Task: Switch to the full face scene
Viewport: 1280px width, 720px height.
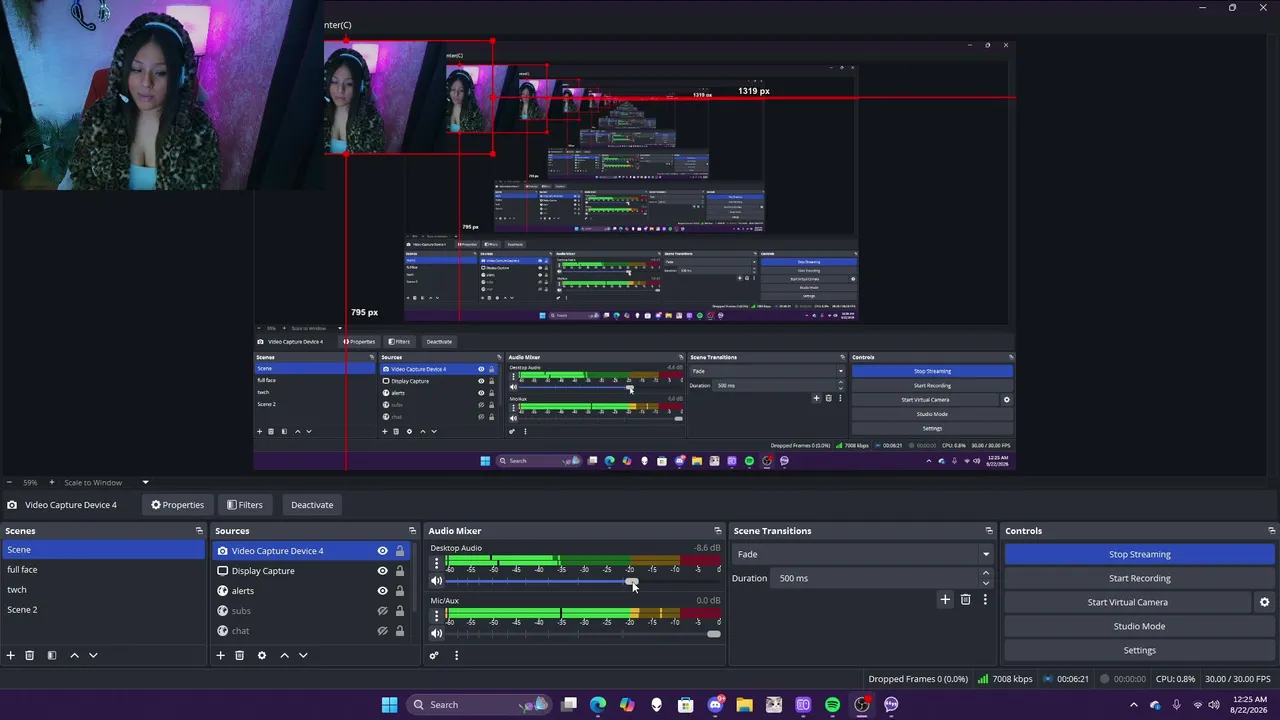Action: pos(103,570)
